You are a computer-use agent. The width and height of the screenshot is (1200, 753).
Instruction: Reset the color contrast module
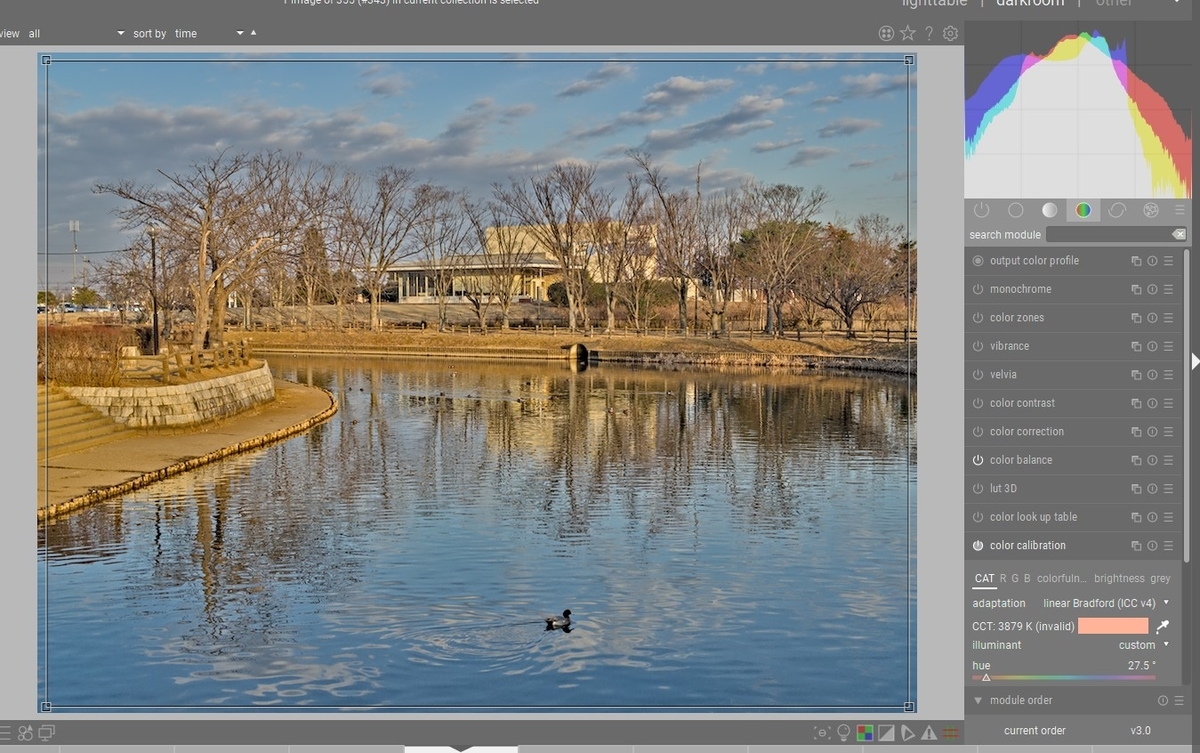pos(1152,403)
